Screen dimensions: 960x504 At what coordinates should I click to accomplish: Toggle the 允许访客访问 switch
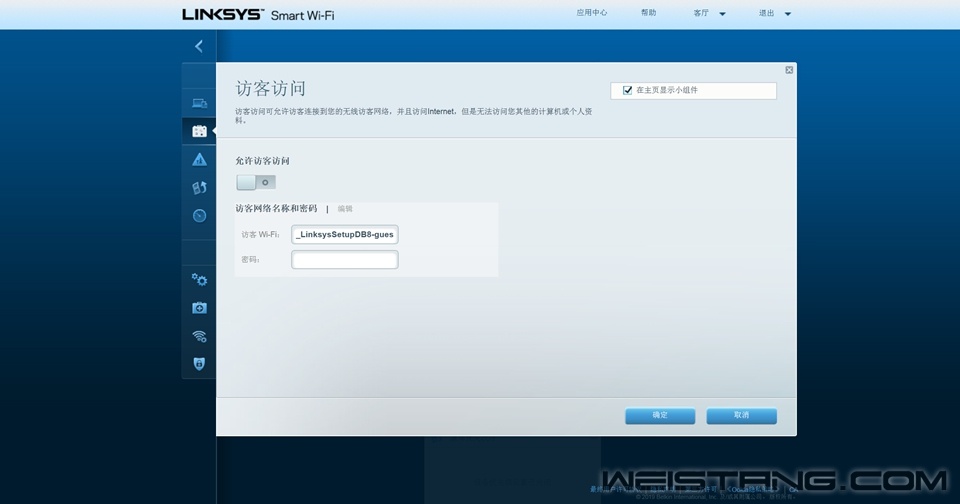point(256,182)
